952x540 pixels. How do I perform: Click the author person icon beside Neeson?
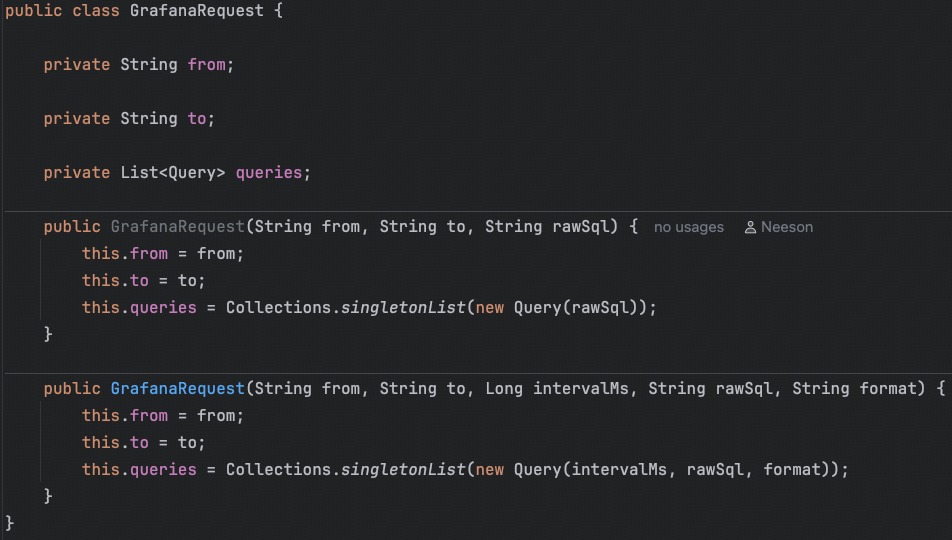750,227
